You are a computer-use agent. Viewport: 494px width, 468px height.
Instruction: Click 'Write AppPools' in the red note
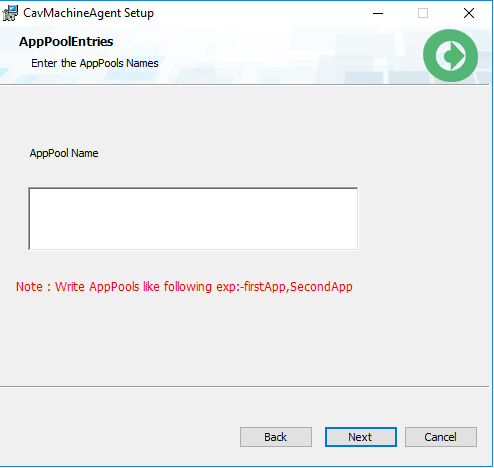click(x=97, y=287)
